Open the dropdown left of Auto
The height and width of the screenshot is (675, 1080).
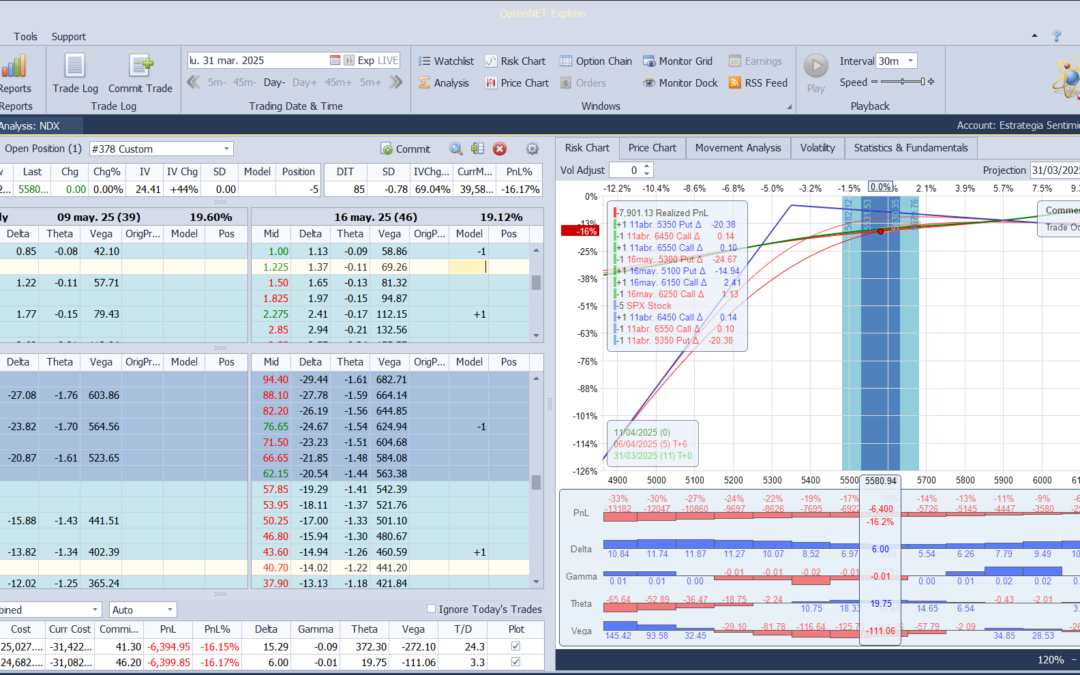pyautogui.click(x=95, y=610)
